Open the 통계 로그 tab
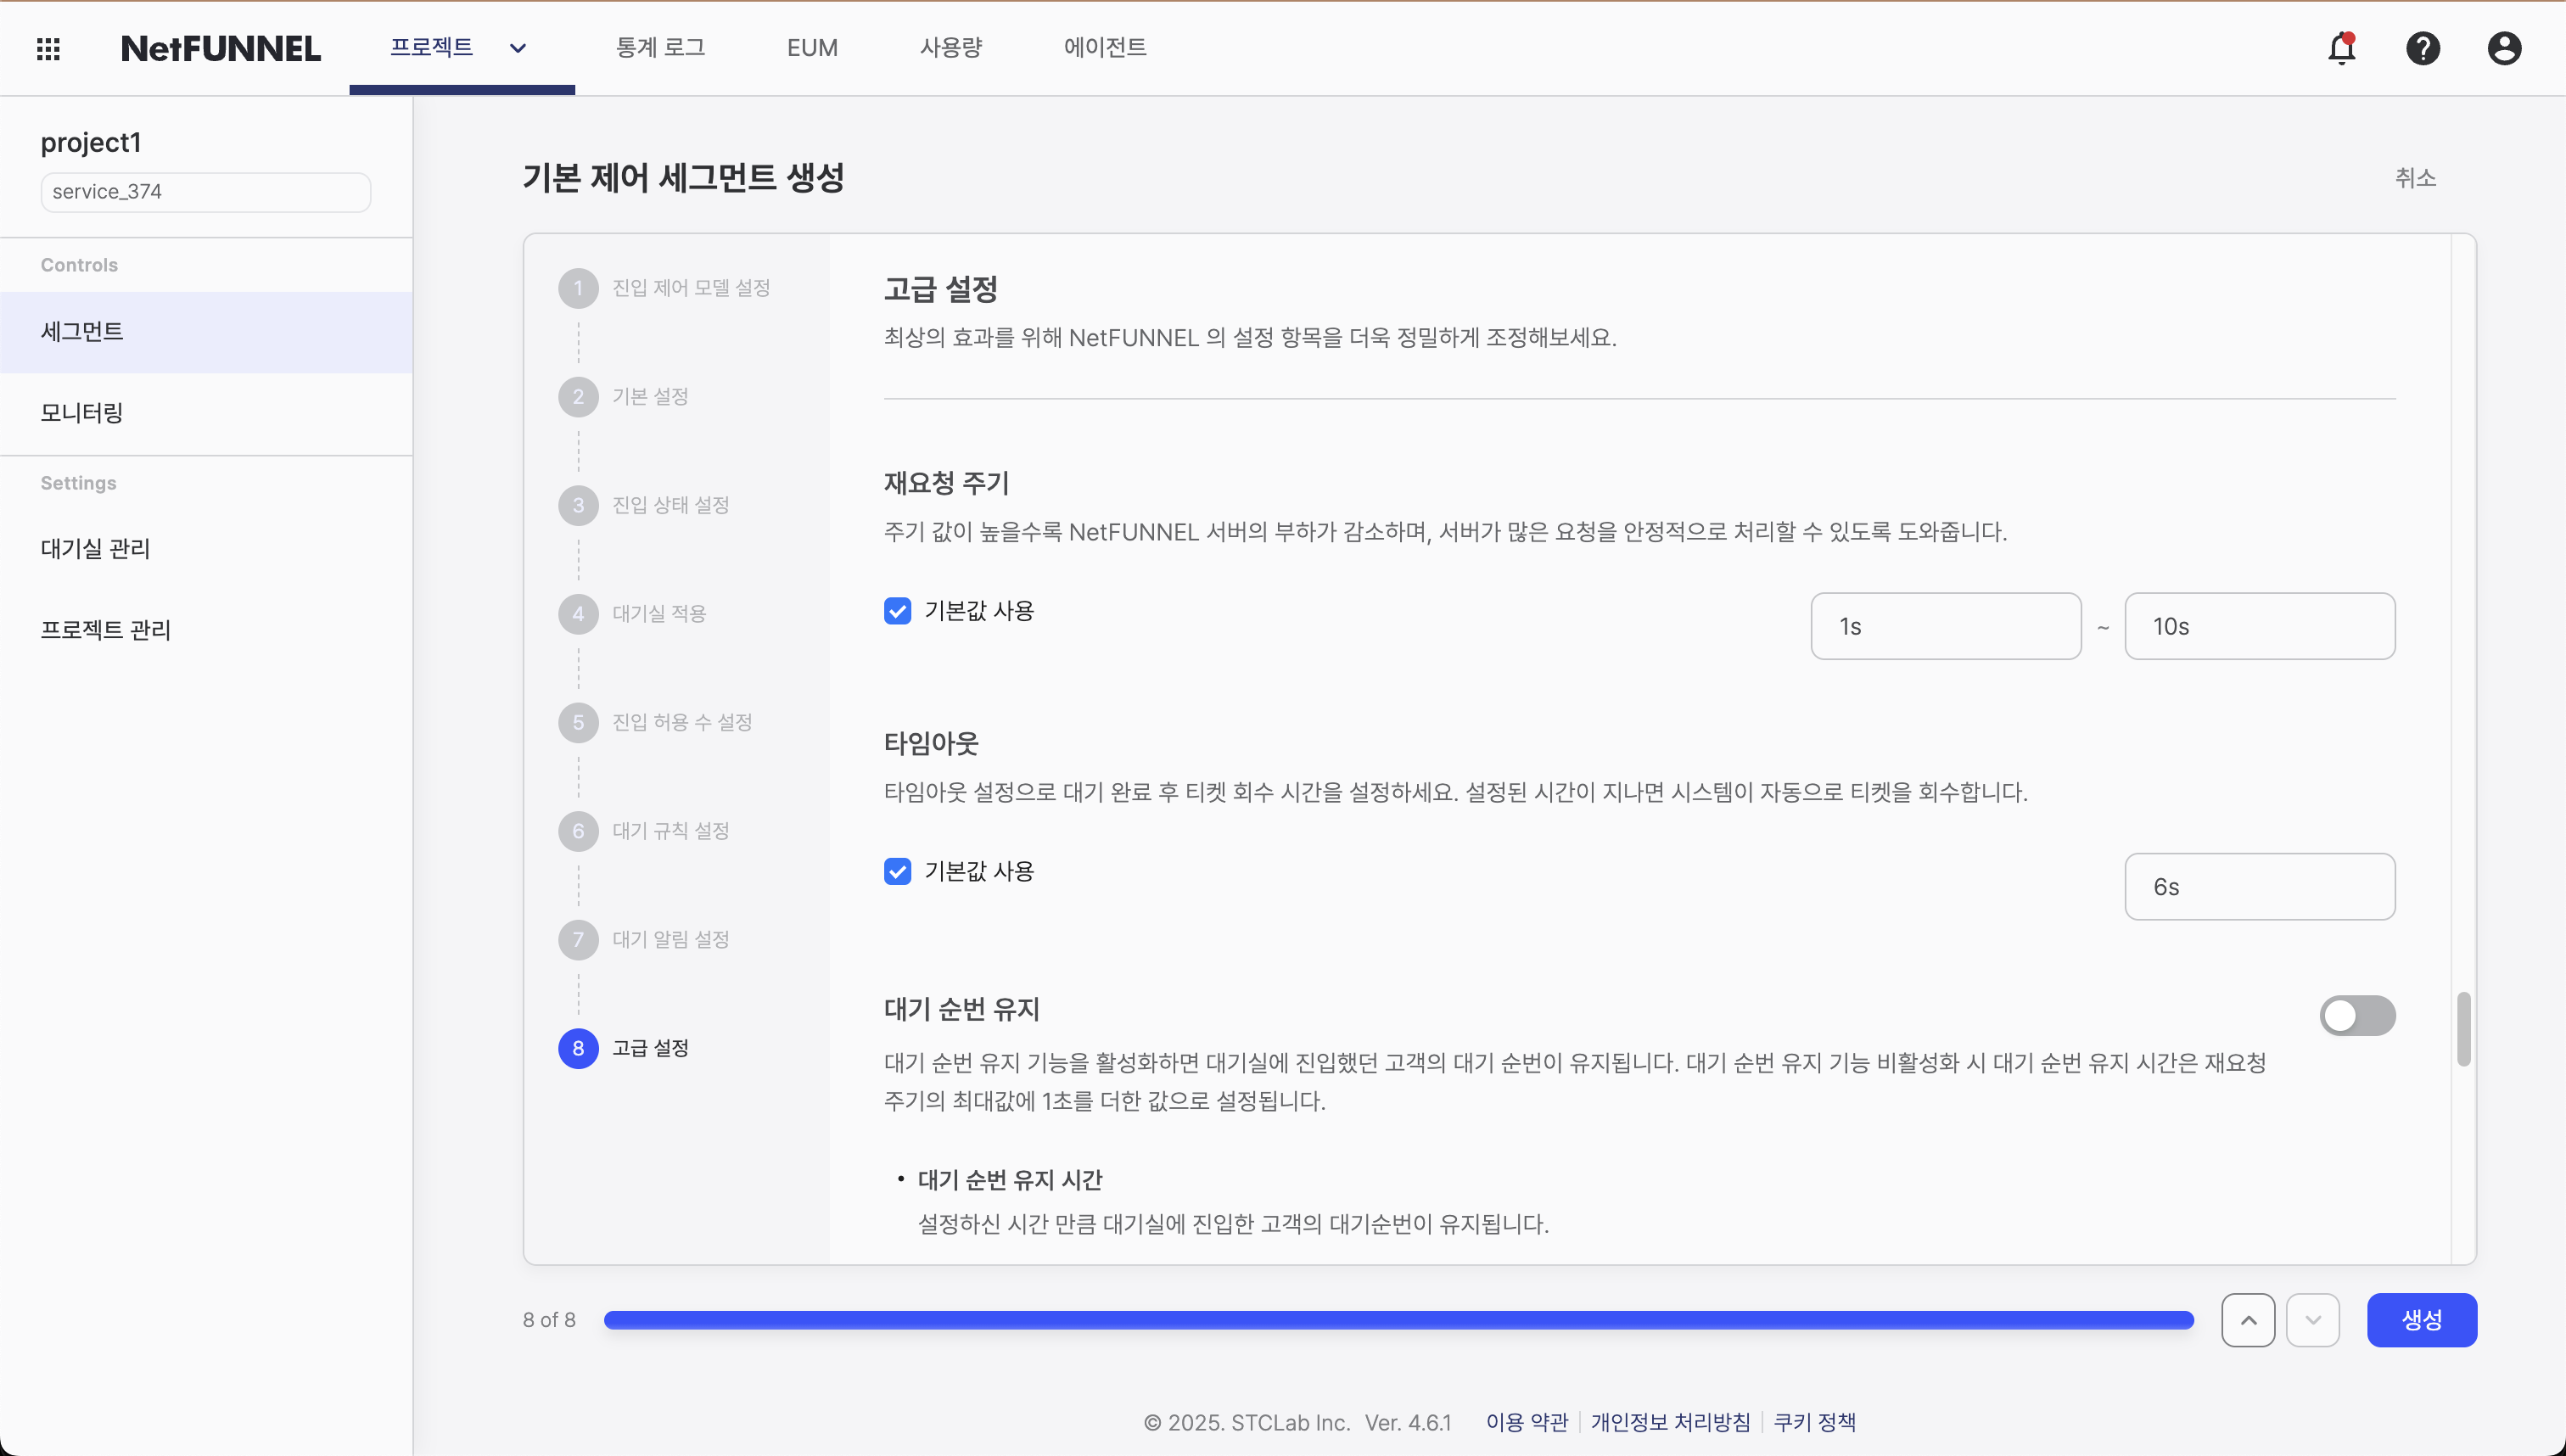 click(x=660, y=48)
